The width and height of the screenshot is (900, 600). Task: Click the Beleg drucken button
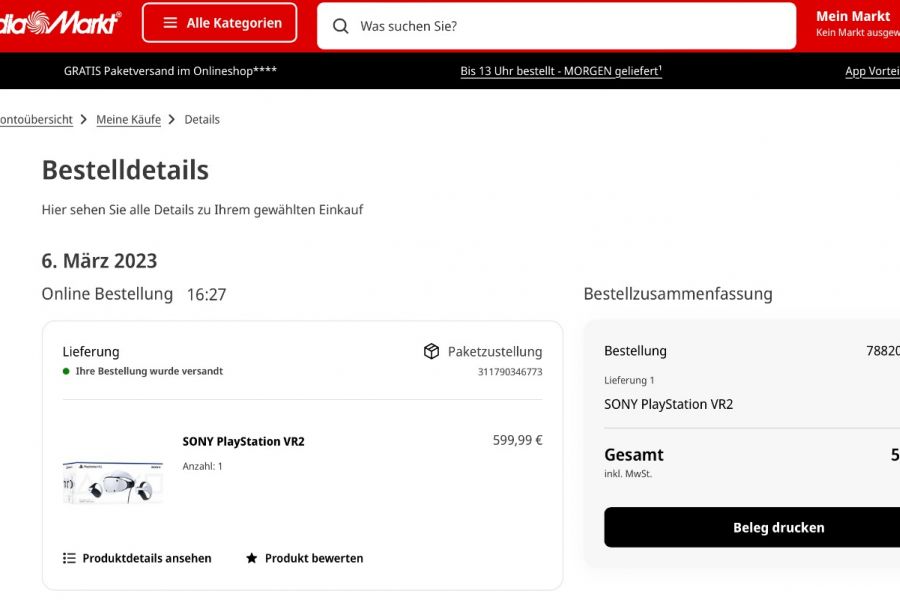752,527
